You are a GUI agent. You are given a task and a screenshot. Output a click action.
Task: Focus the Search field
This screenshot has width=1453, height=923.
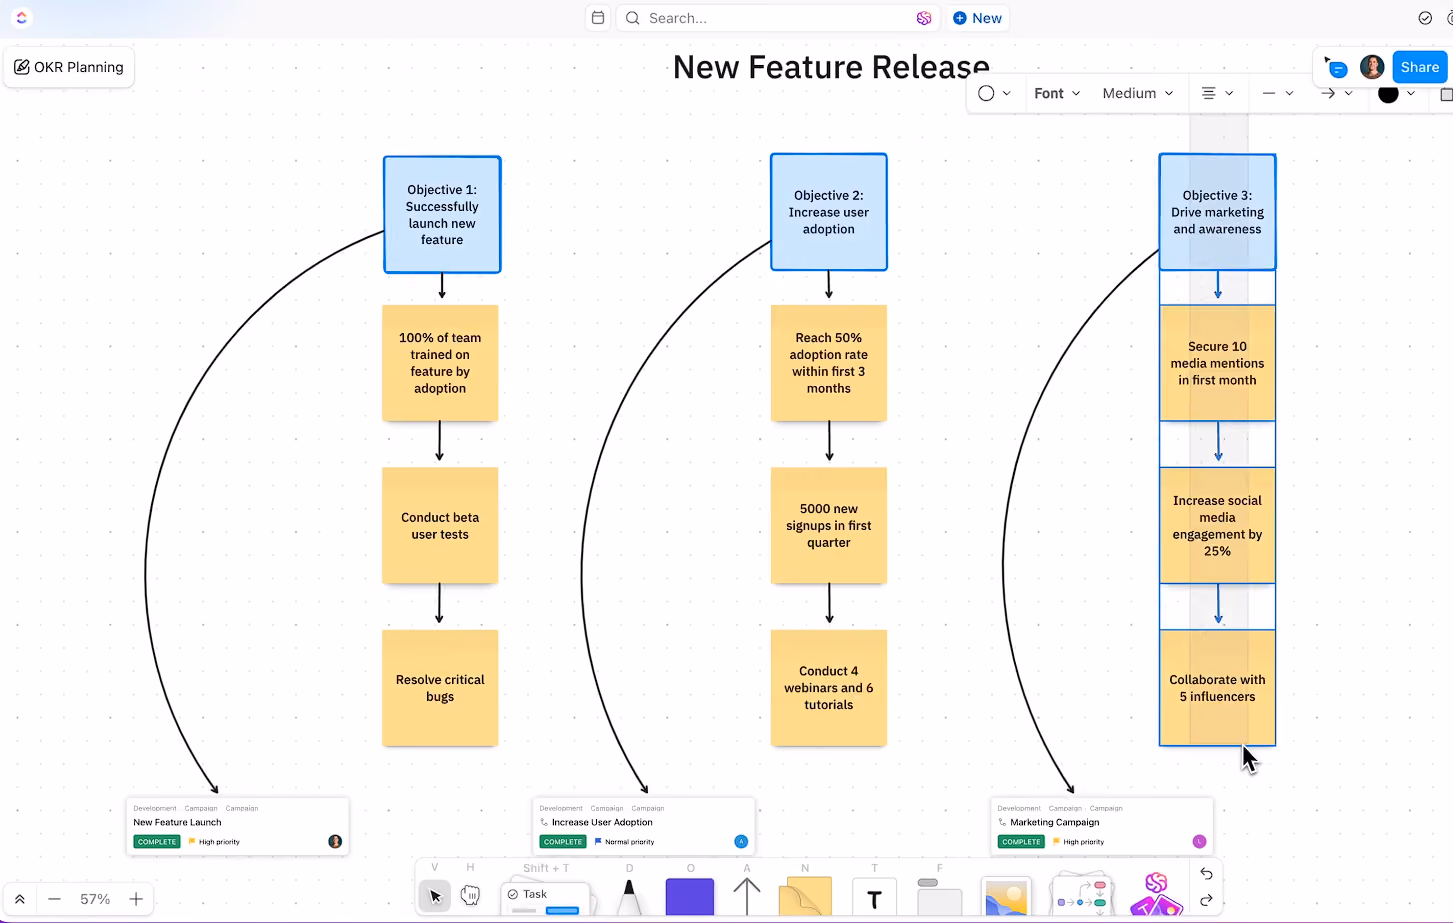[x=777, y=18]
